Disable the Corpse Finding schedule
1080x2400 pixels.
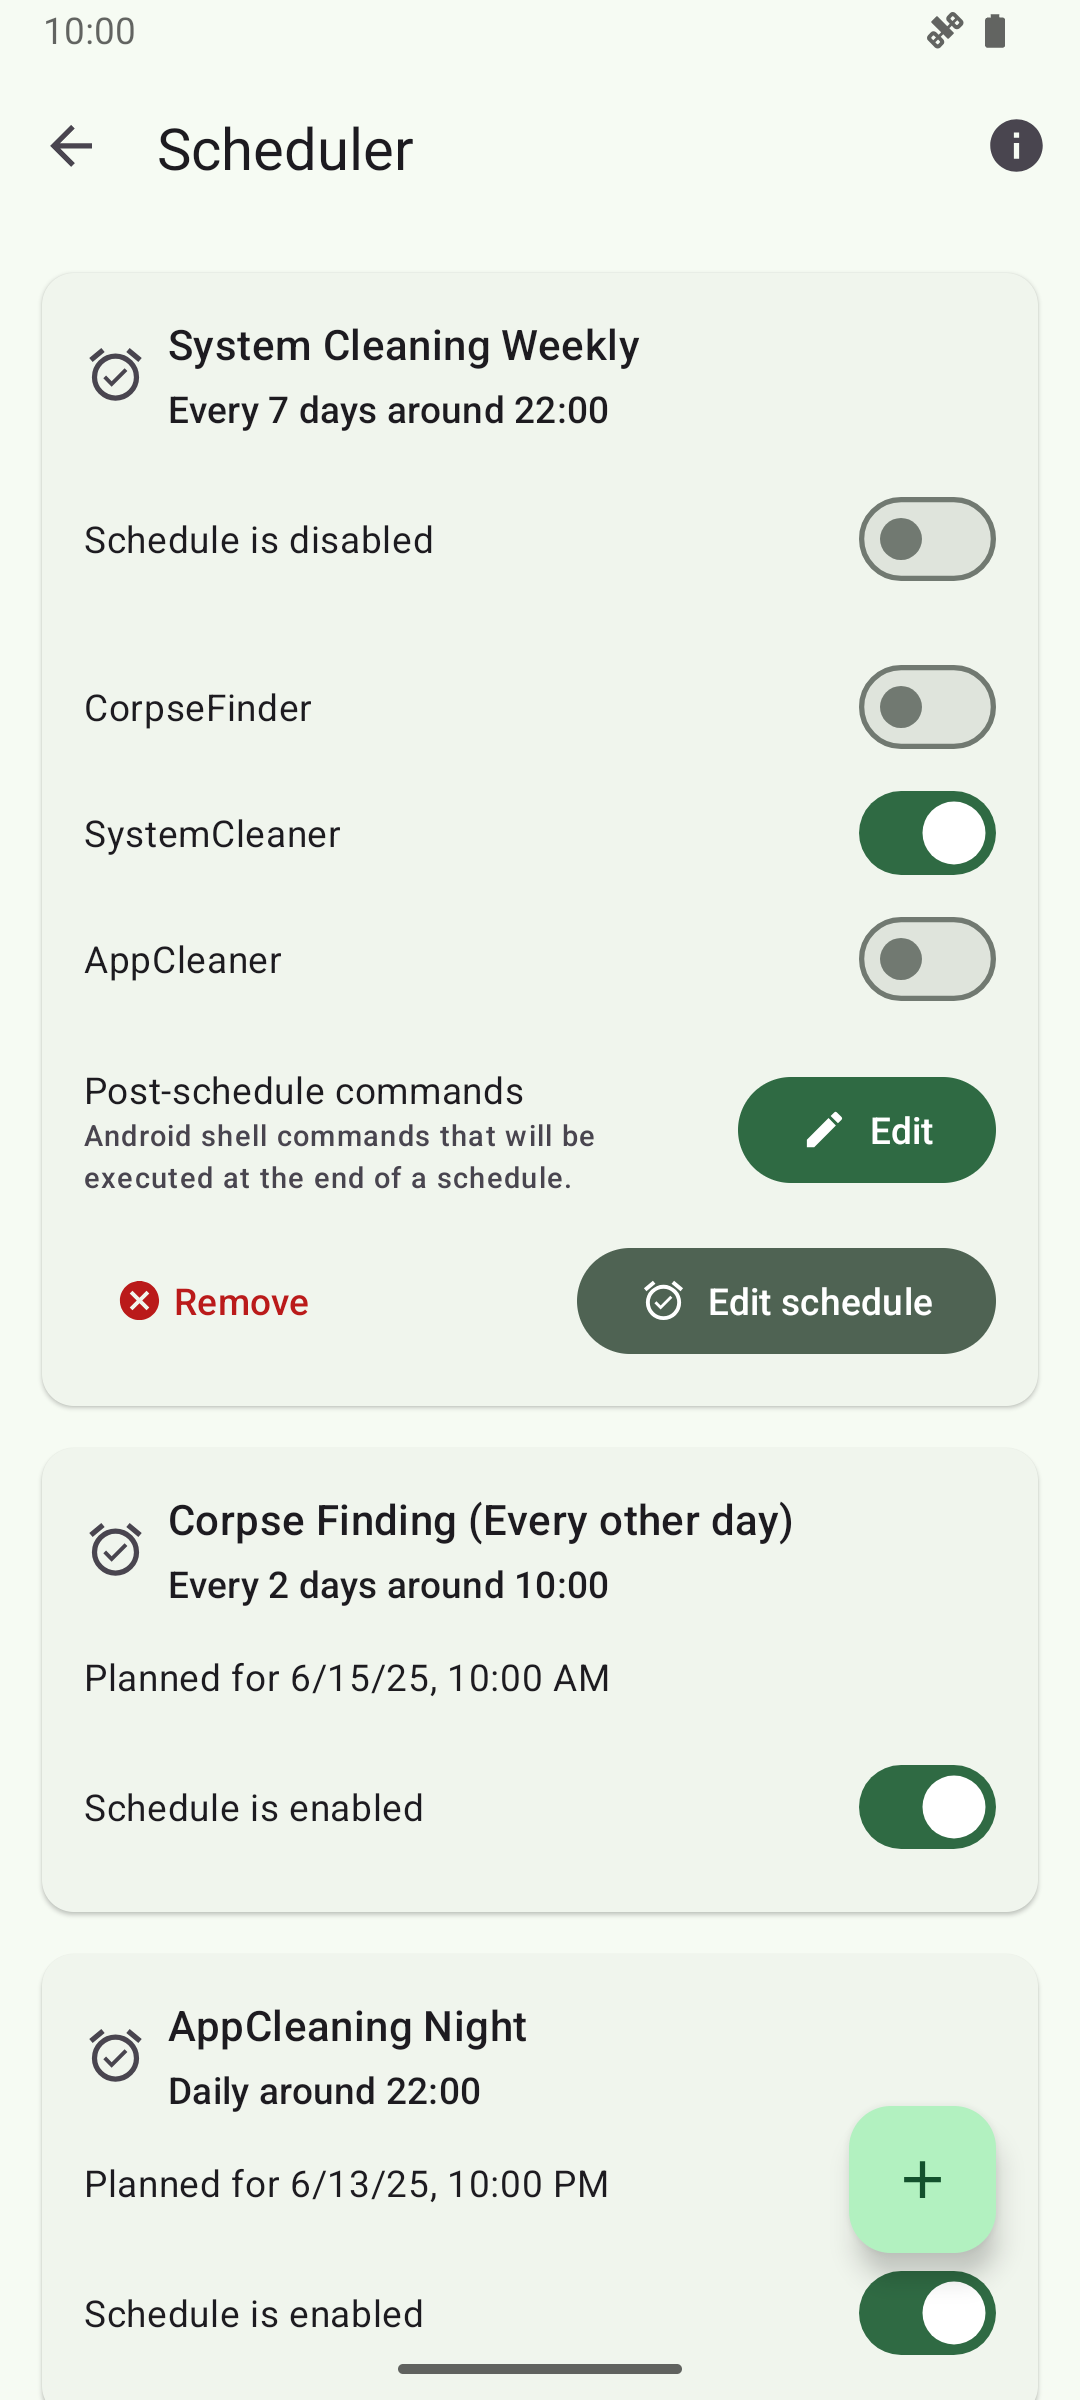coord(926,1807)
